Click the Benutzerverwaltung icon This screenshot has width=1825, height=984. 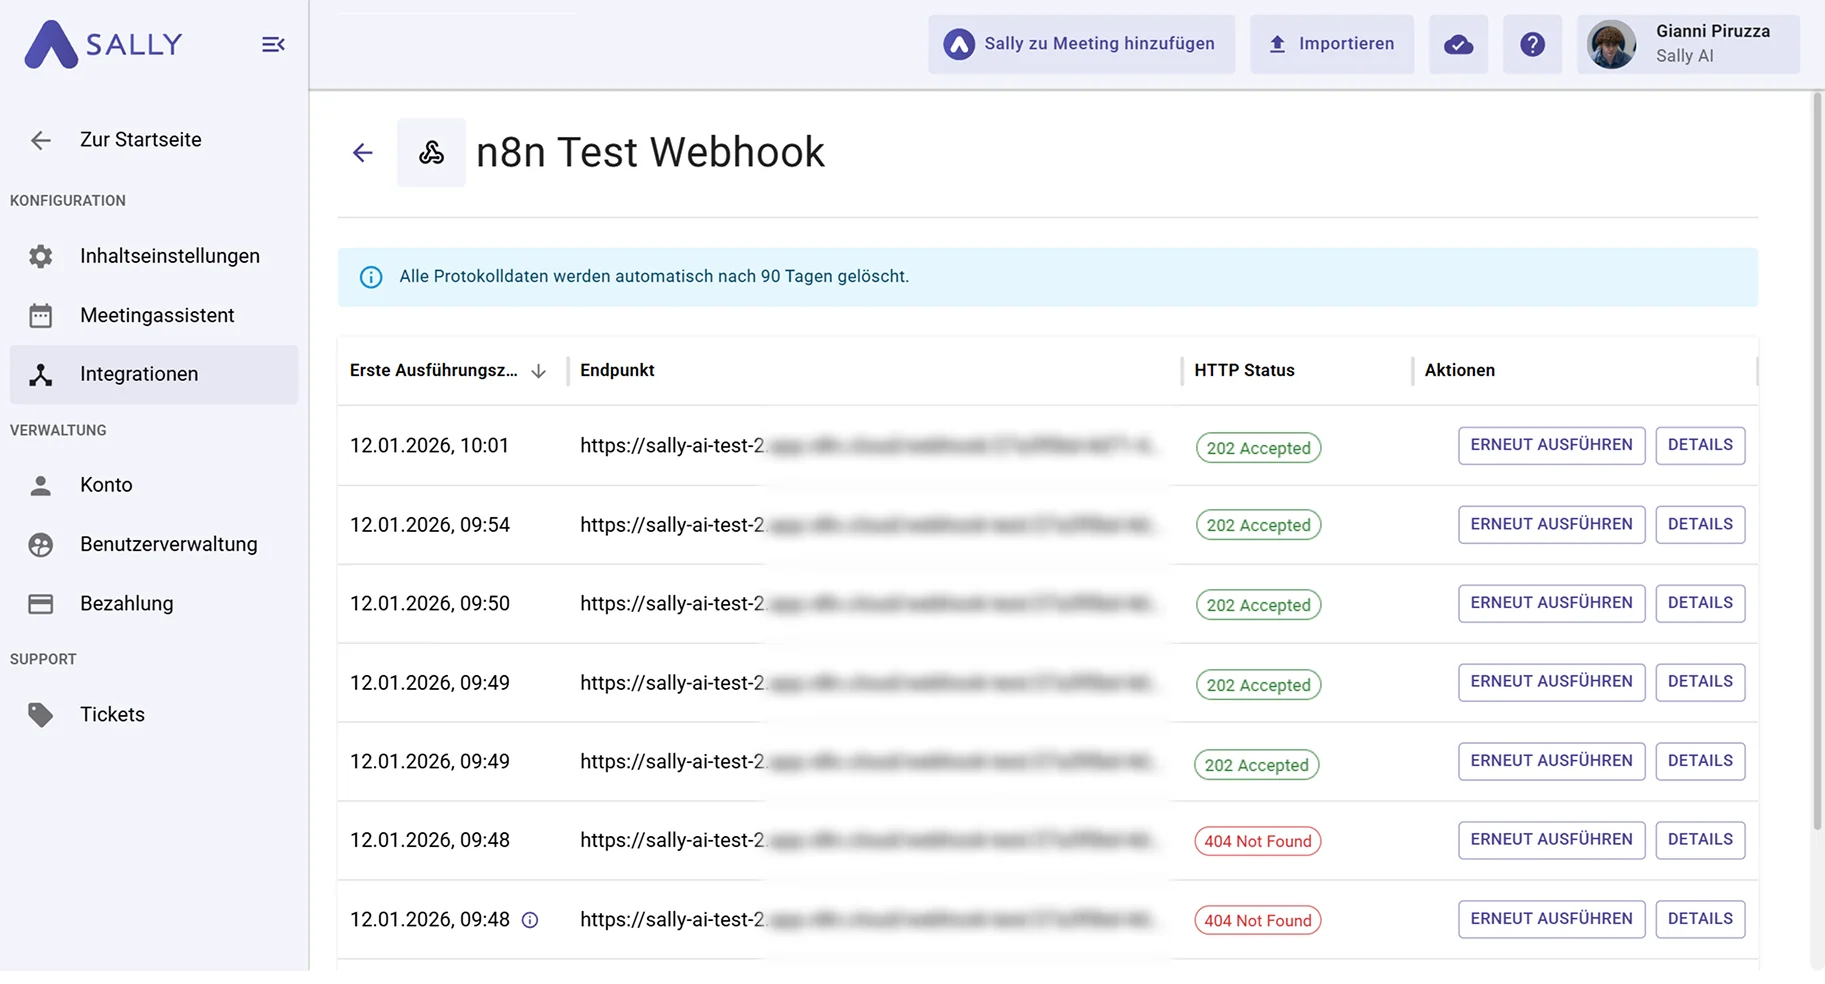(x=40, y=544)
